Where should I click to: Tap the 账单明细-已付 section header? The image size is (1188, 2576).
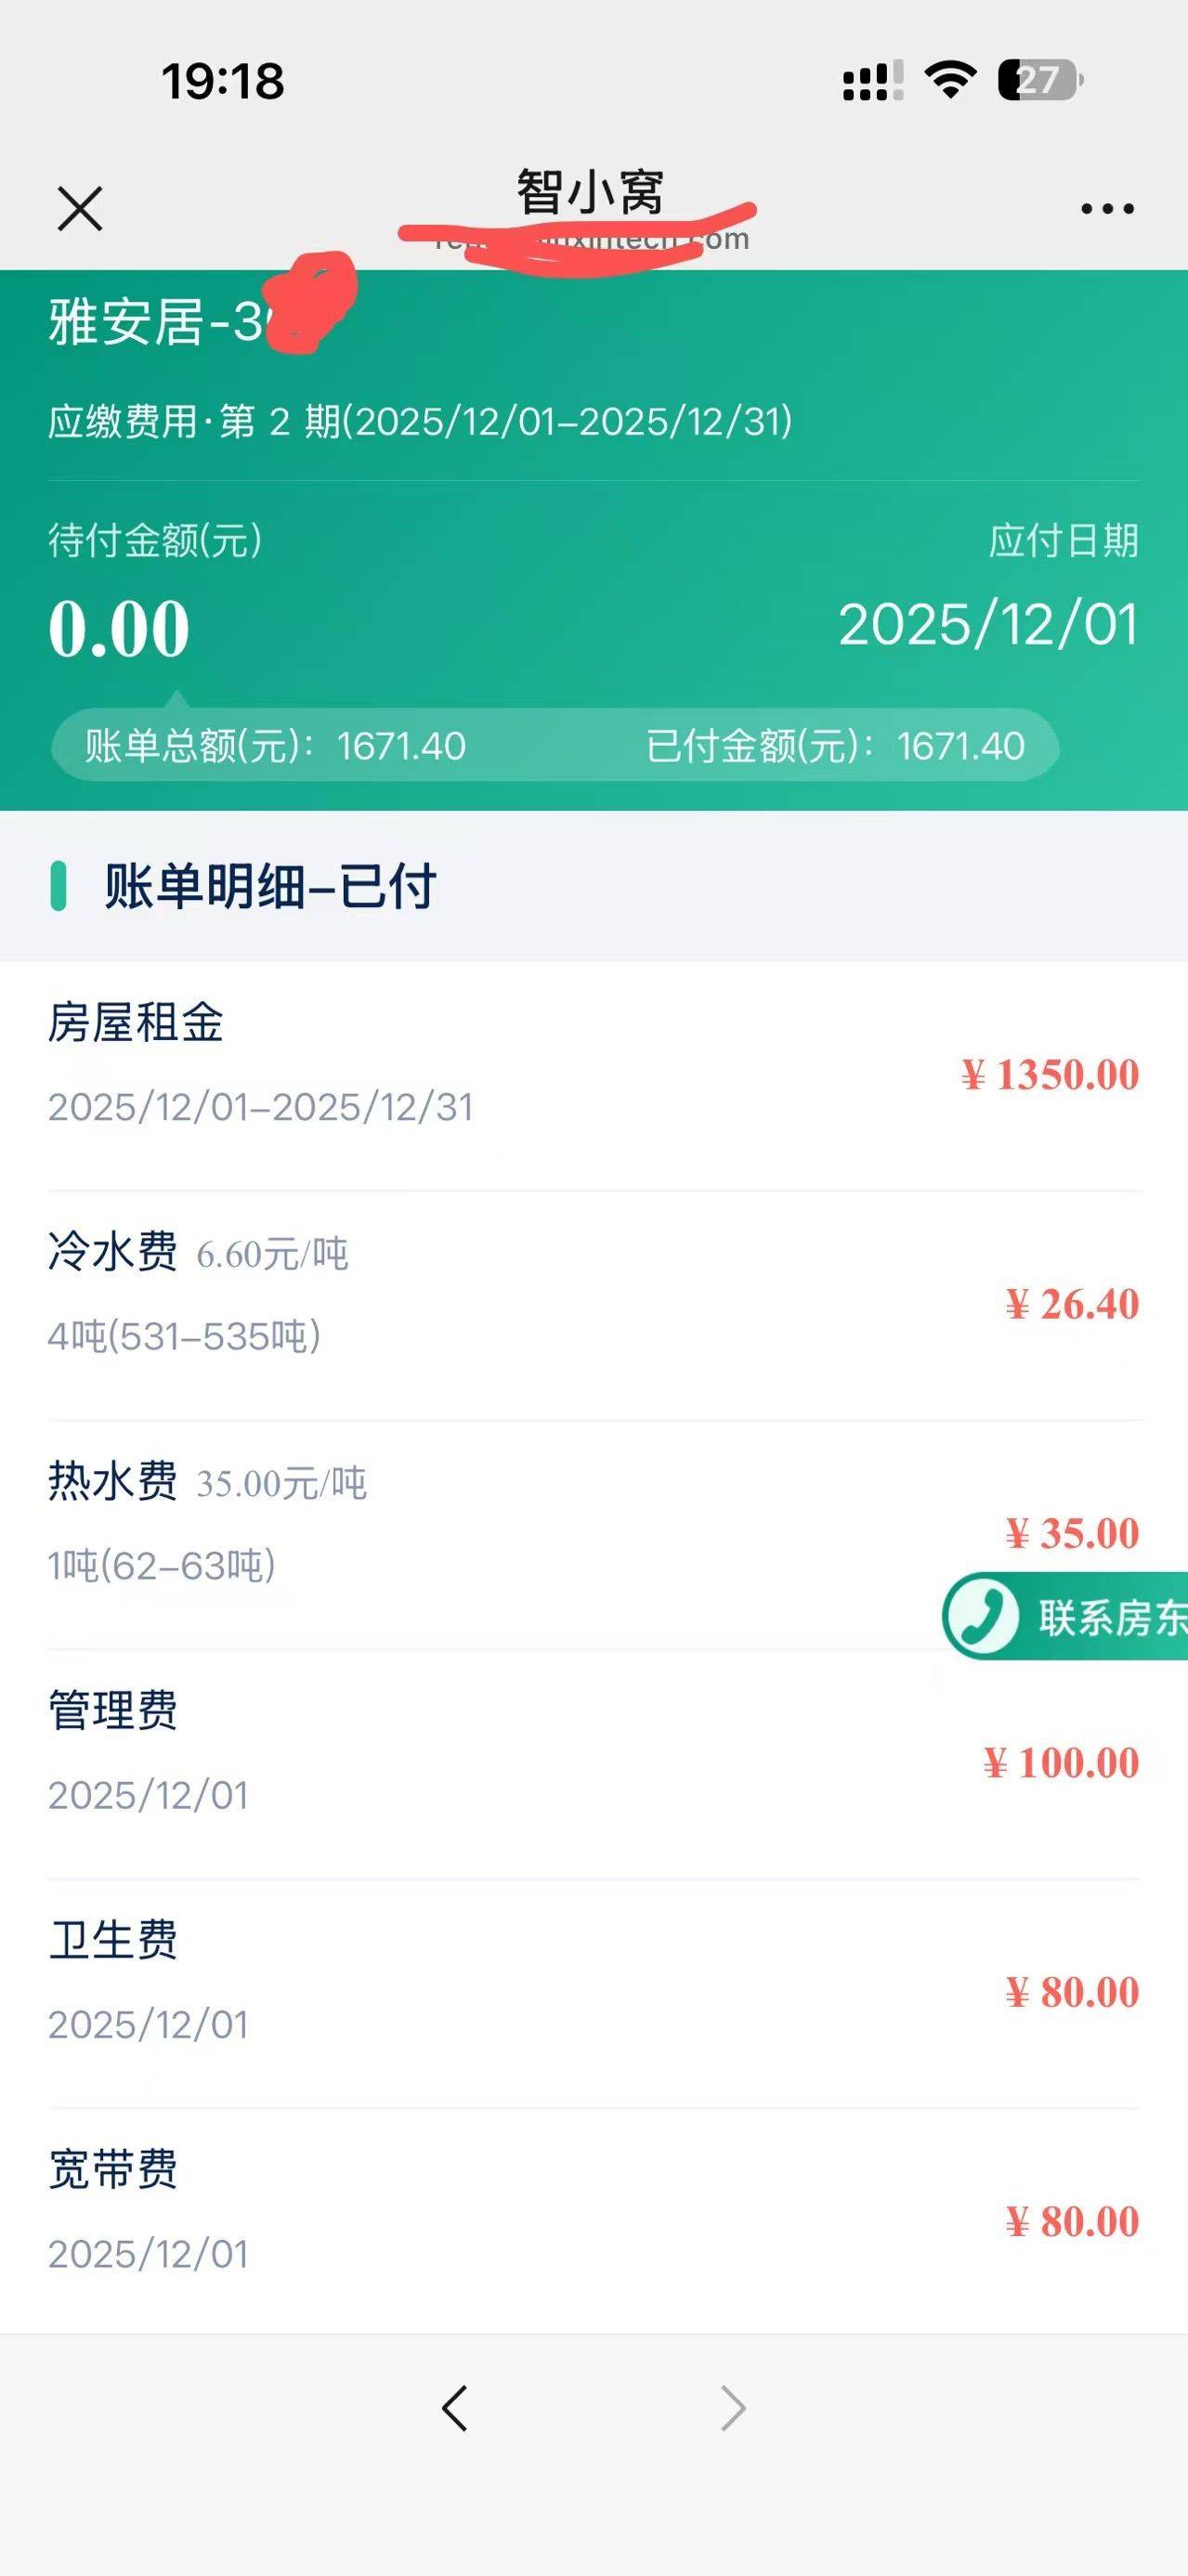pos(270,886)
